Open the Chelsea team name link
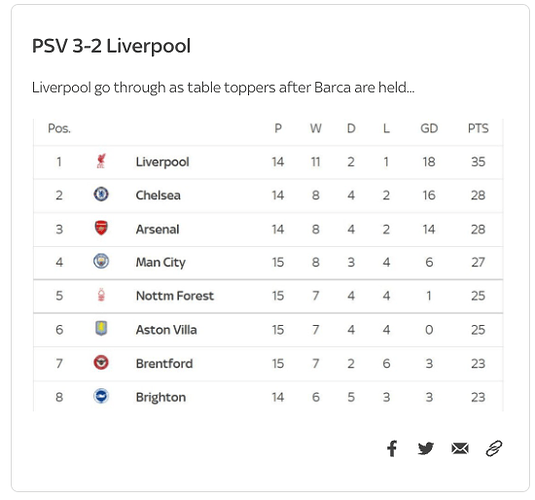The width and height of the screenshot is (535, 500). [158, 195]
